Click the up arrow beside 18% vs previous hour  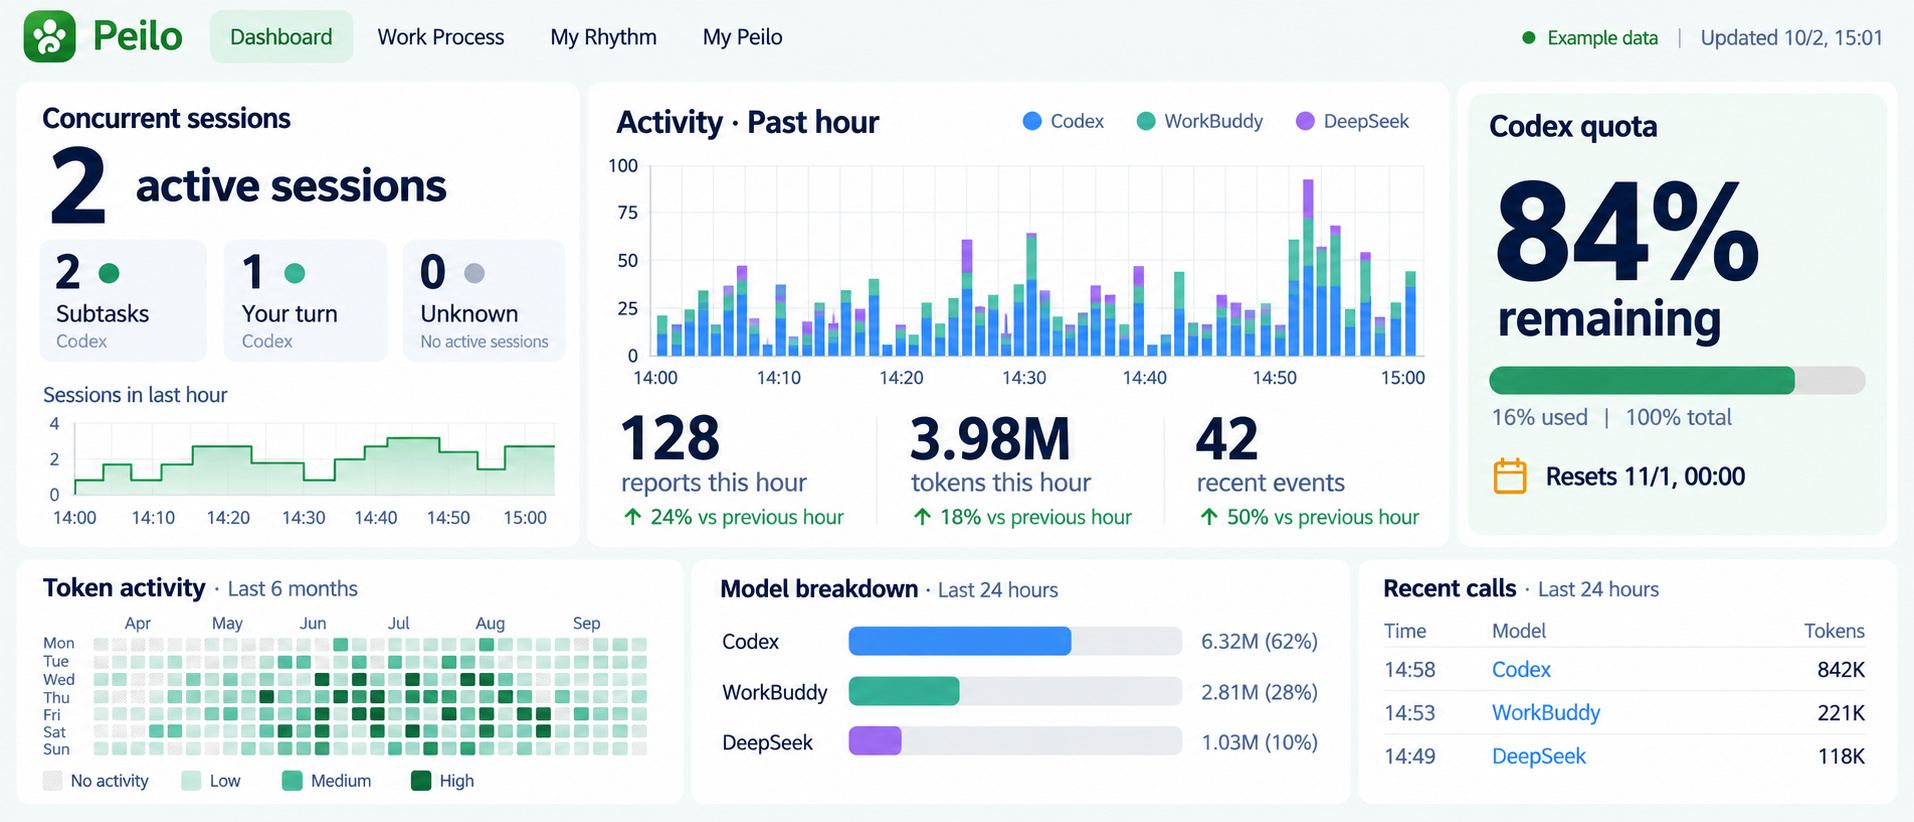point(922,517)
